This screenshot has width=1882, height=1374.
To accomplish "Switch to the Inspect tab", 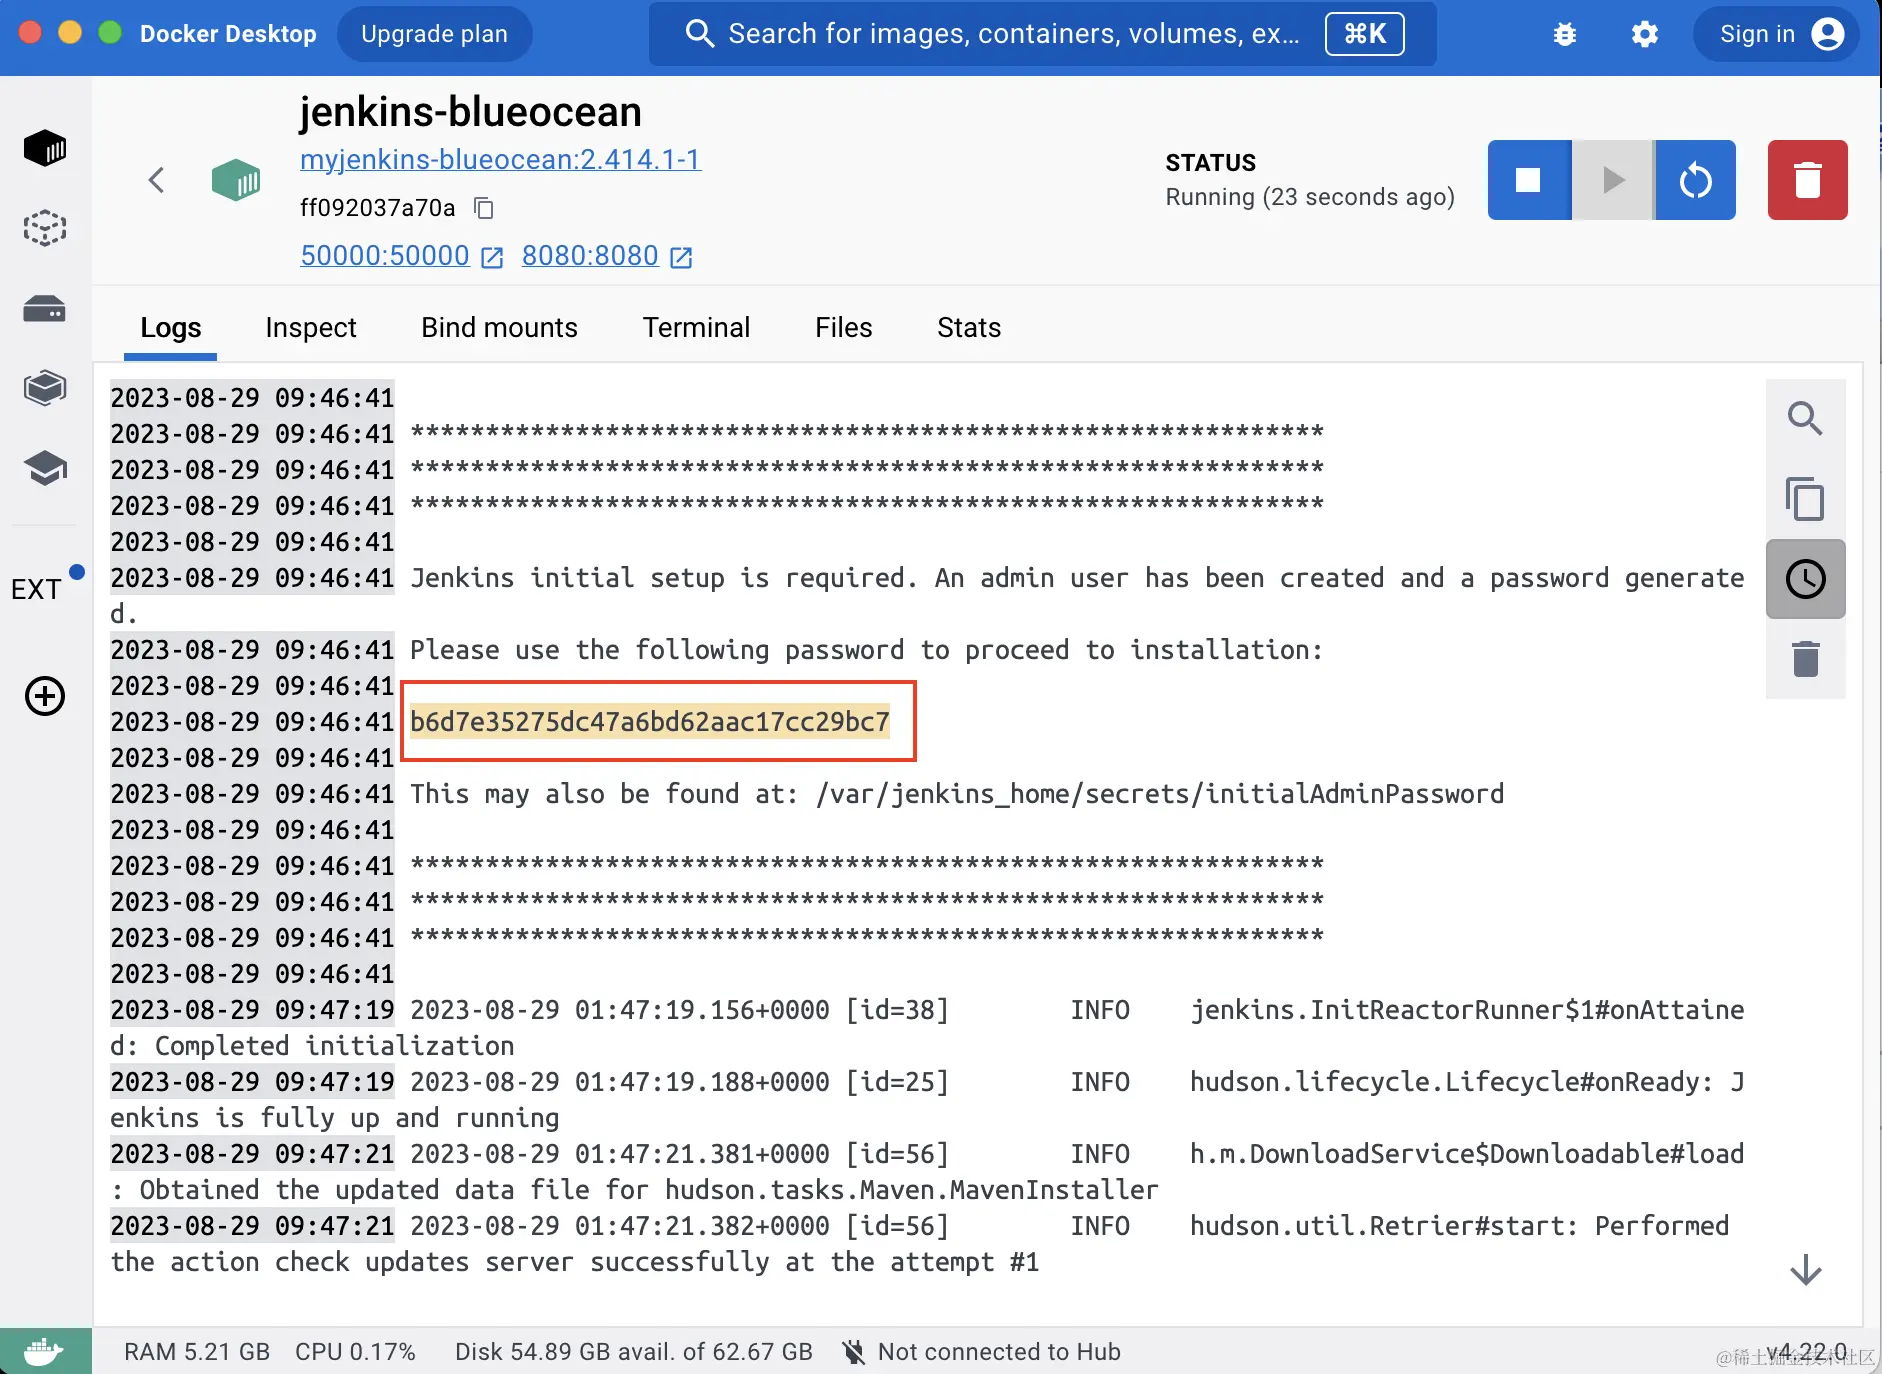I will [x=311, y=328].
